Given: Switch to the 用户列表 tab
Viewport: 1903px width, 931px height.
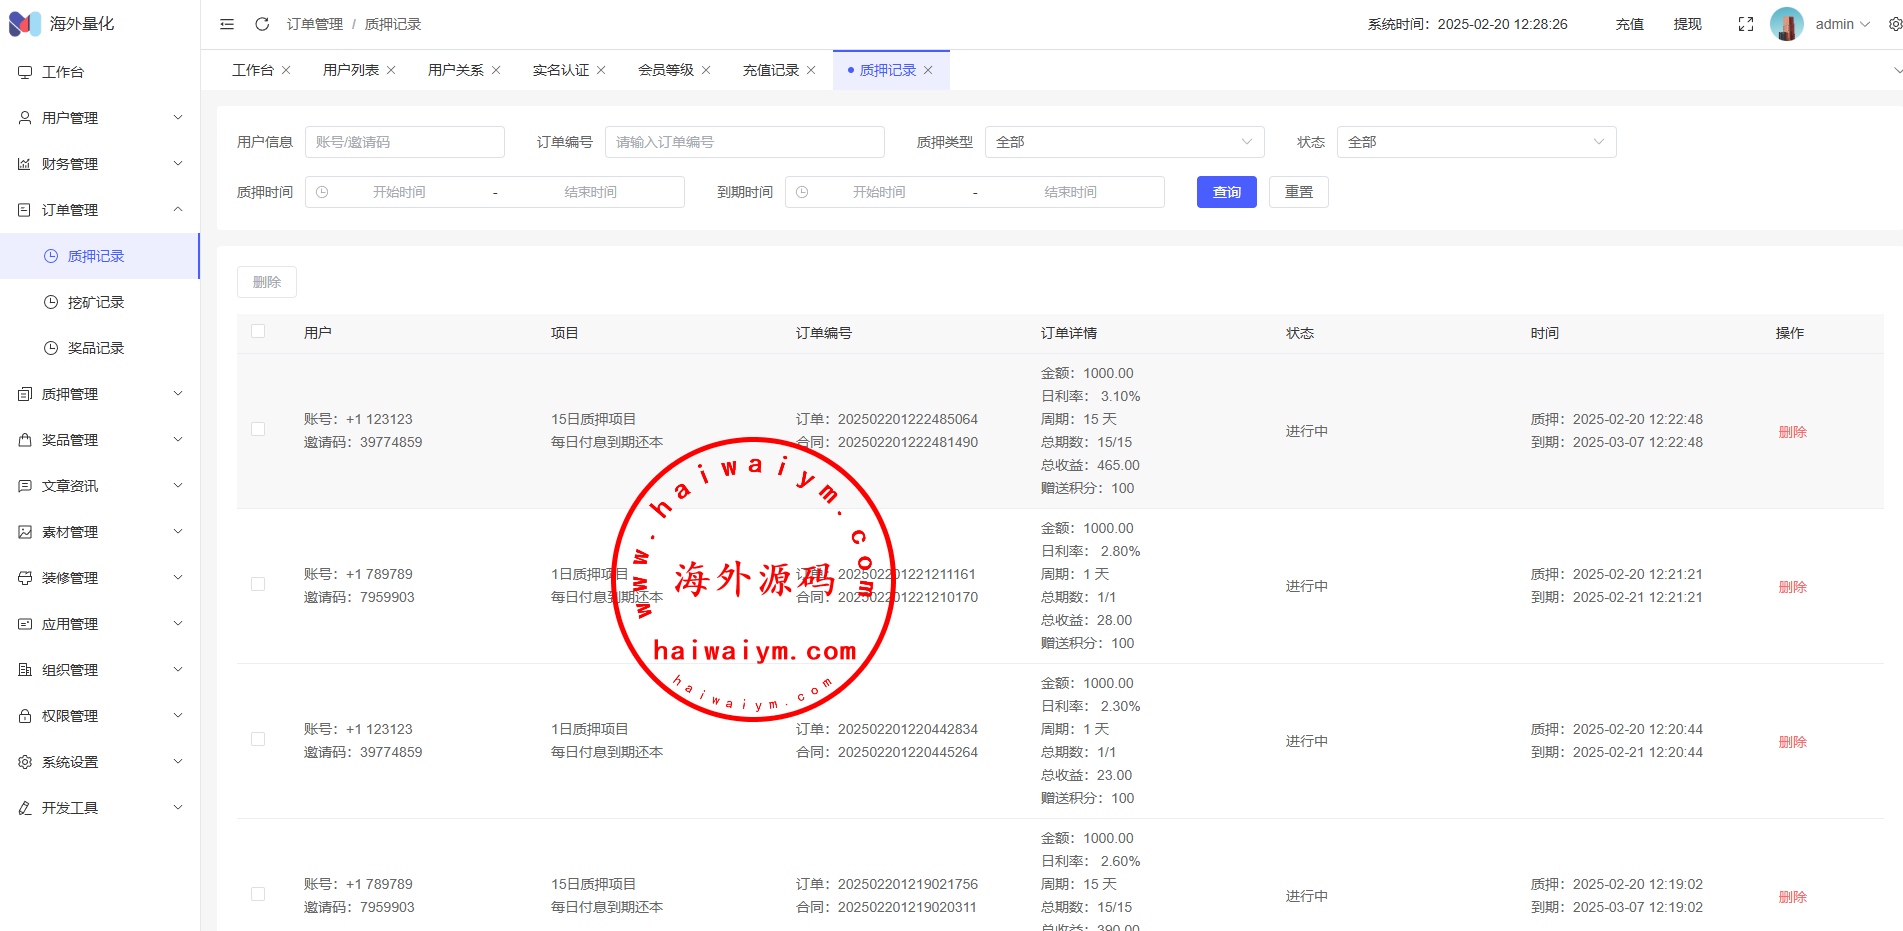Looking at the screenshot, I should (351, 70).
